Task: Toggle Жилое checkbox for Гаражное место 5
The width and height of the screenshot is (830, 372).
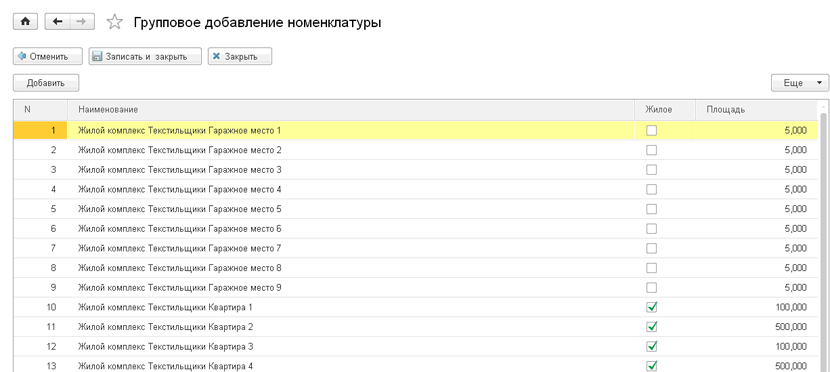Action: pyautogui.click(x=652, y=209)
